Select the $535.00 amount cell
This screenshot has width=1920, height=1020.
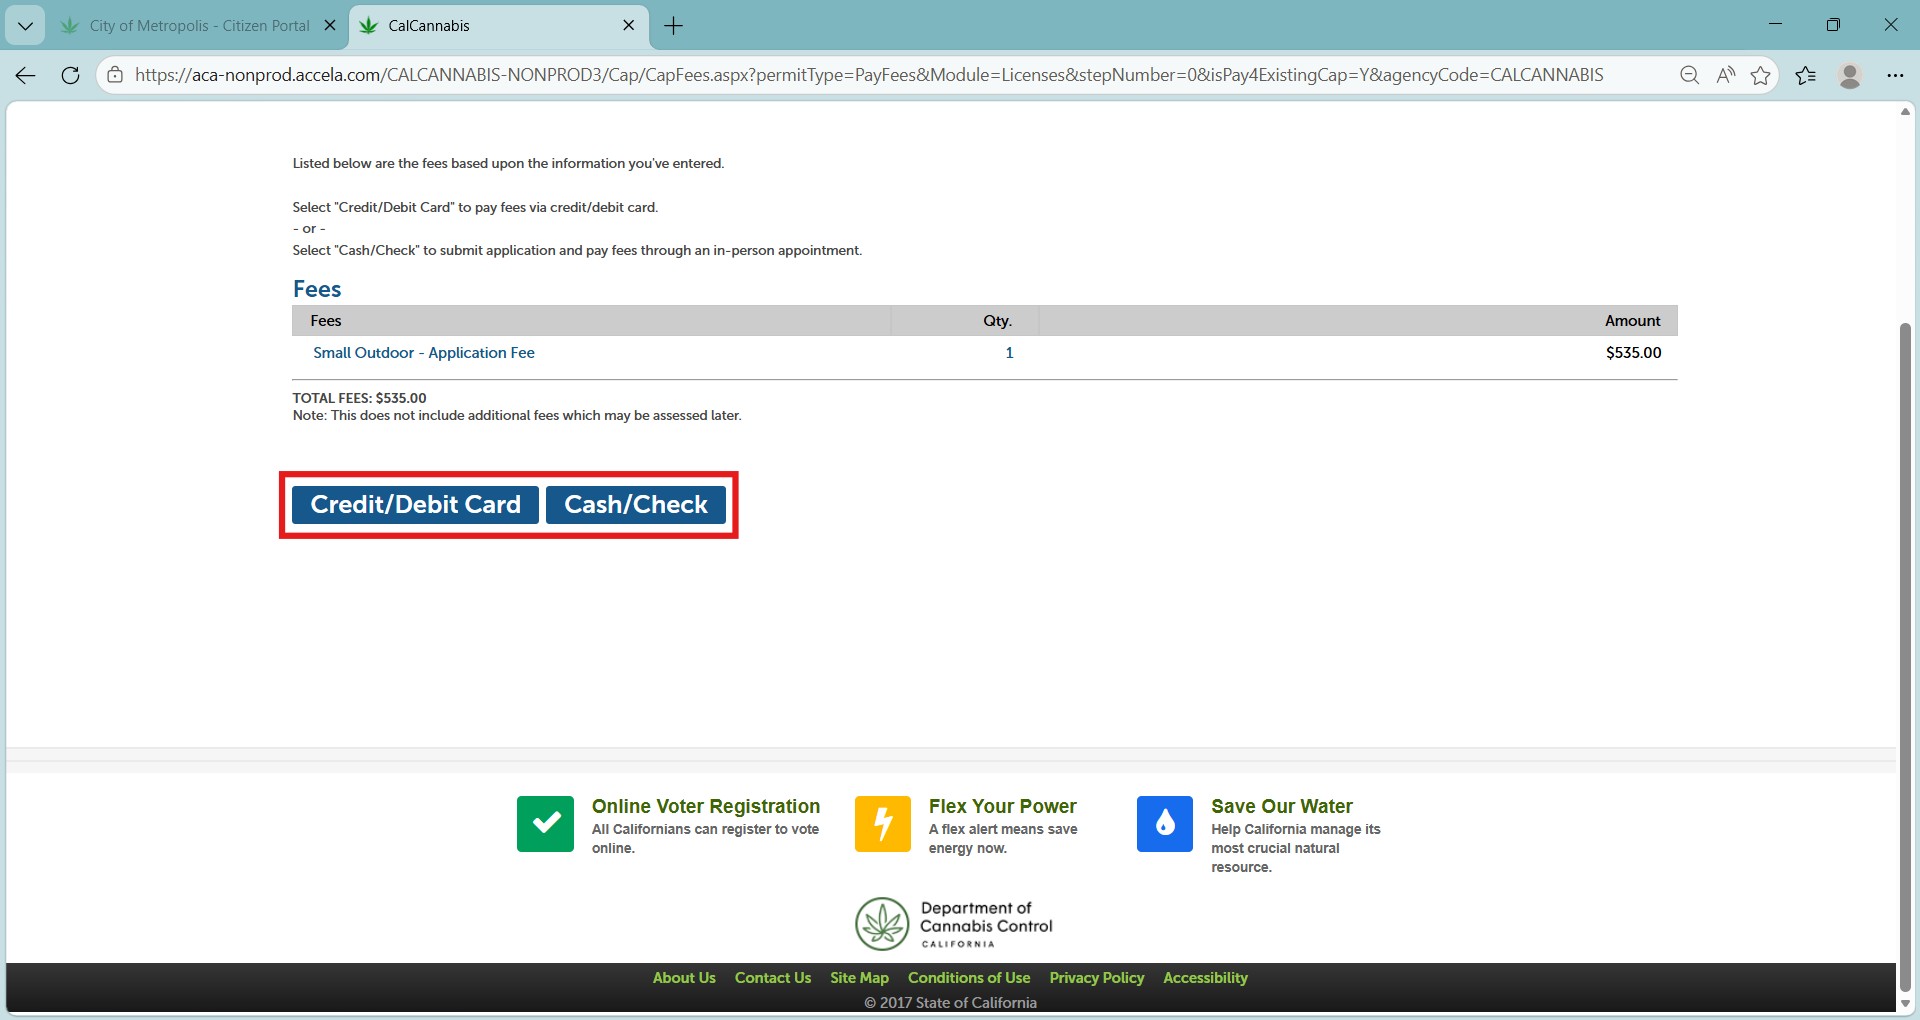click(x=1634, y=353)
